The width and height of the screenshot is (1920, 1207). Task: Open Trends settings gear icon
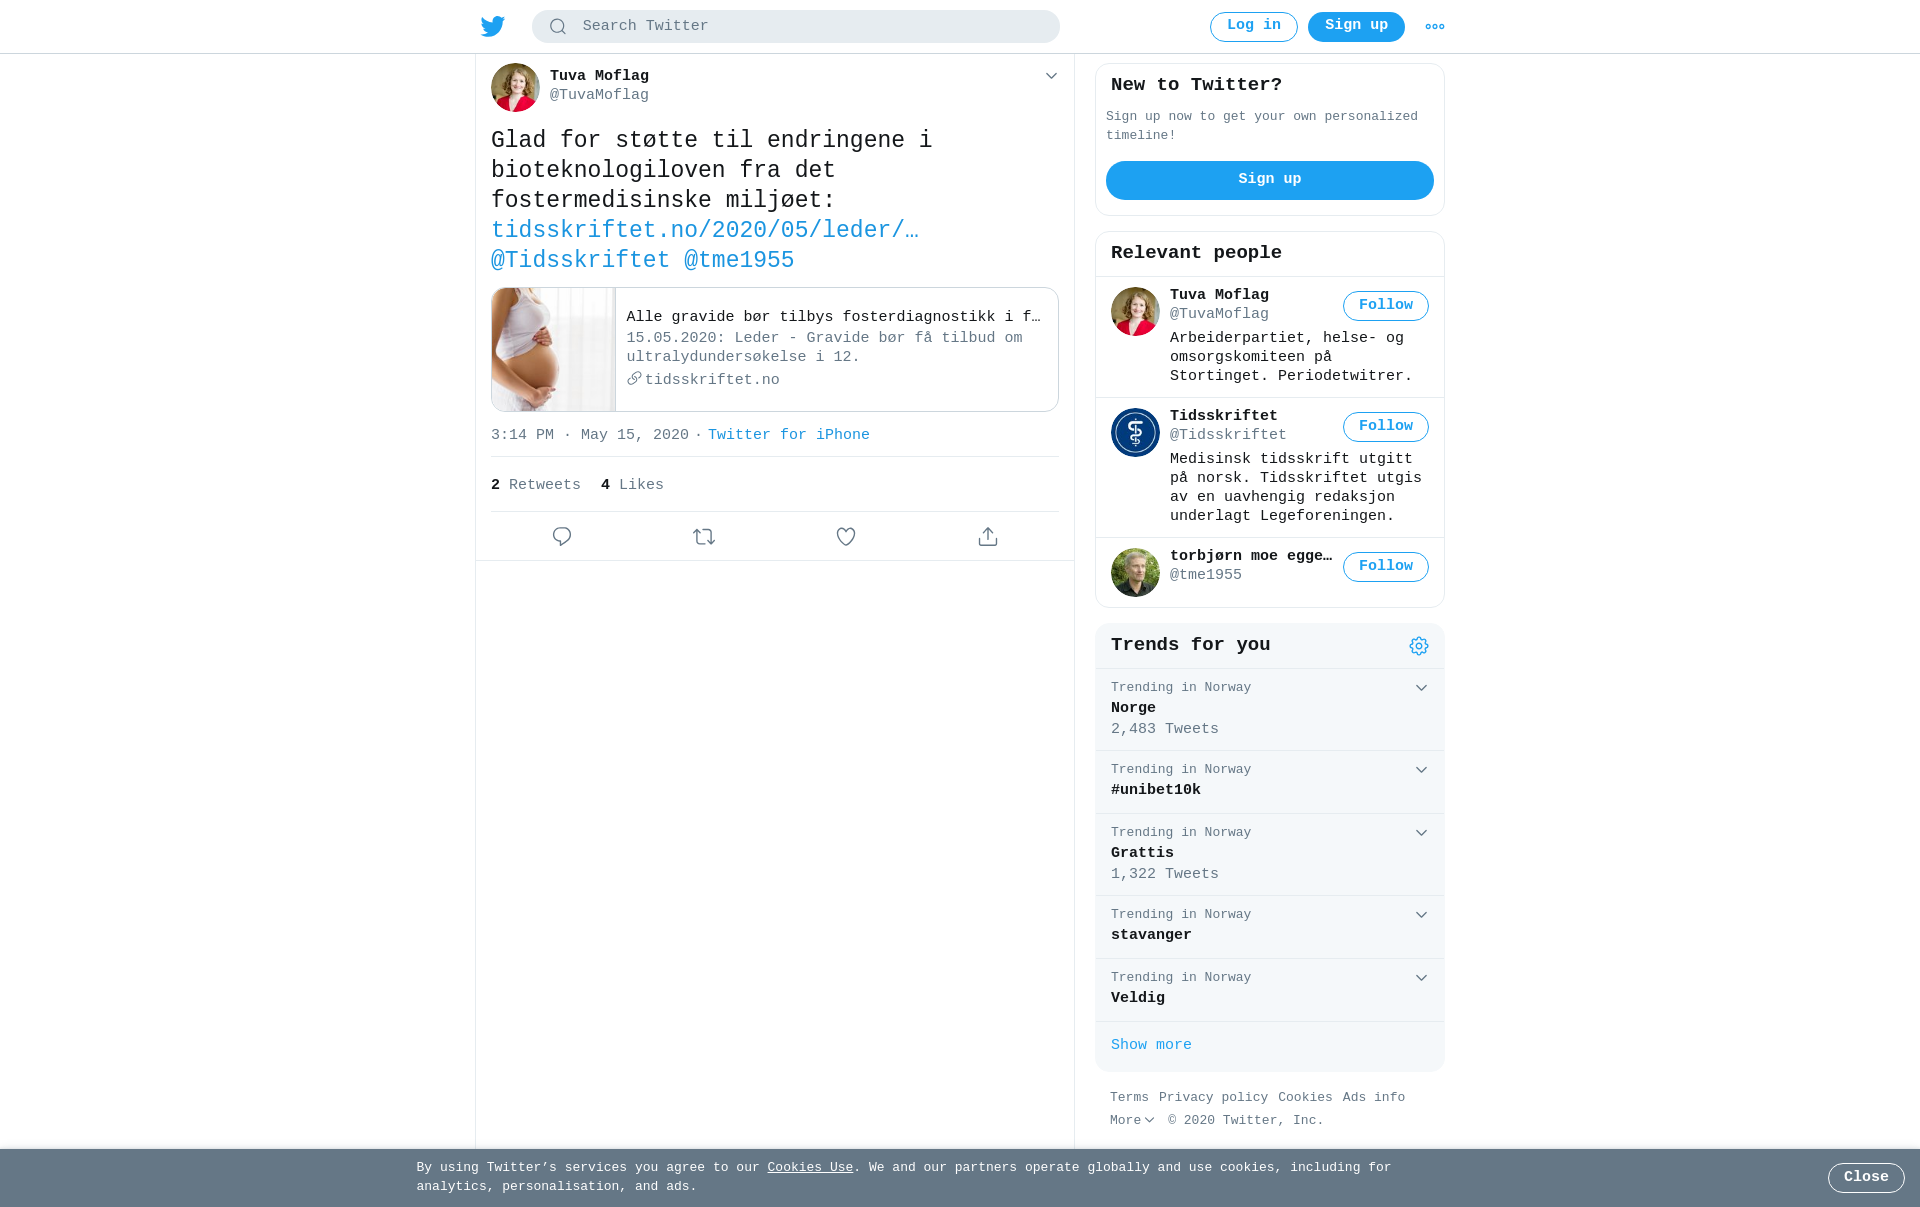point(1419,646)
